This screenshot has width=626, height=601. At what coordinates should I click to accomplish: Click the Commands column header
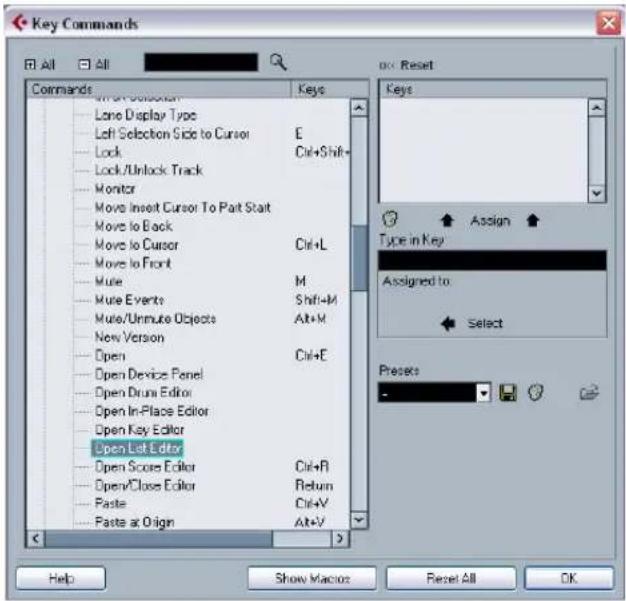pyautogui.click(x=158, y=89)
